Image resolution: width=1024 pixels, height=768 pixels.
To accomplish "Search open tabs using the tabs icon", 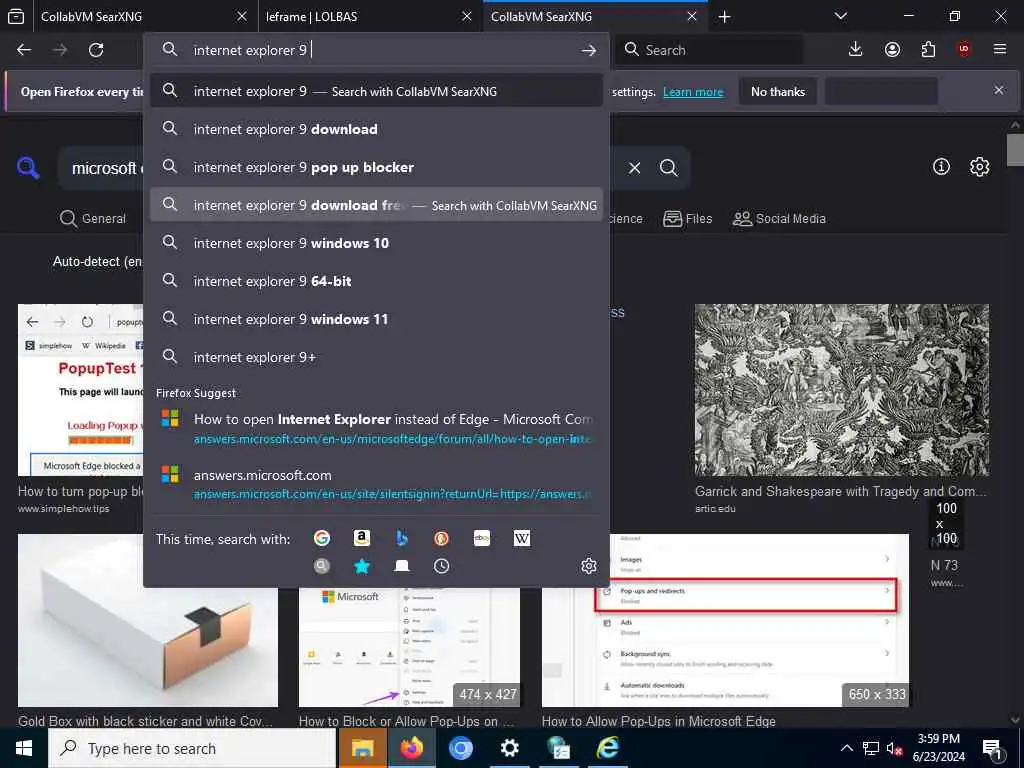I will [x=402, y=566].
